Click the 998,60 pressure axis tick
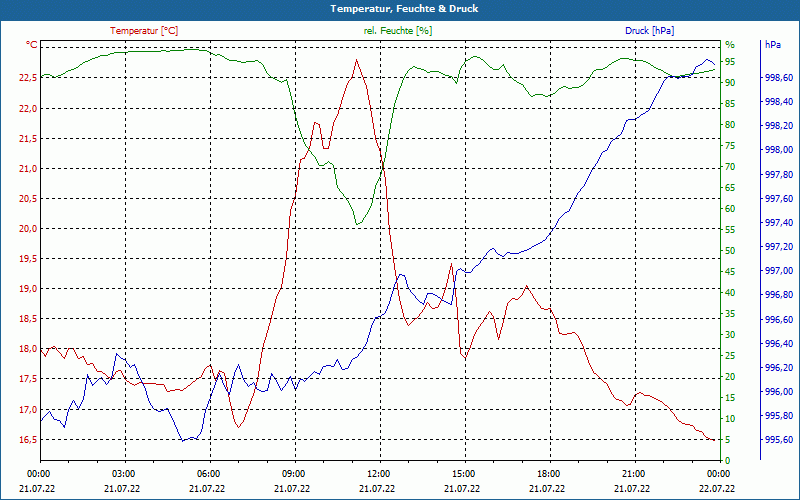Screen dimensions: 800x500 [x=779, y=78]
